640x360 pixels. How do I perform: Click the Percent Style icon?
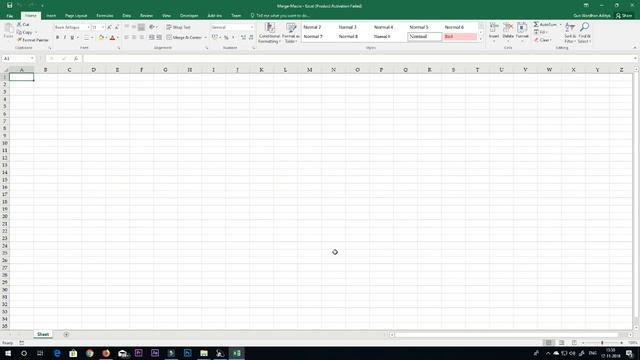pos(226,37)
